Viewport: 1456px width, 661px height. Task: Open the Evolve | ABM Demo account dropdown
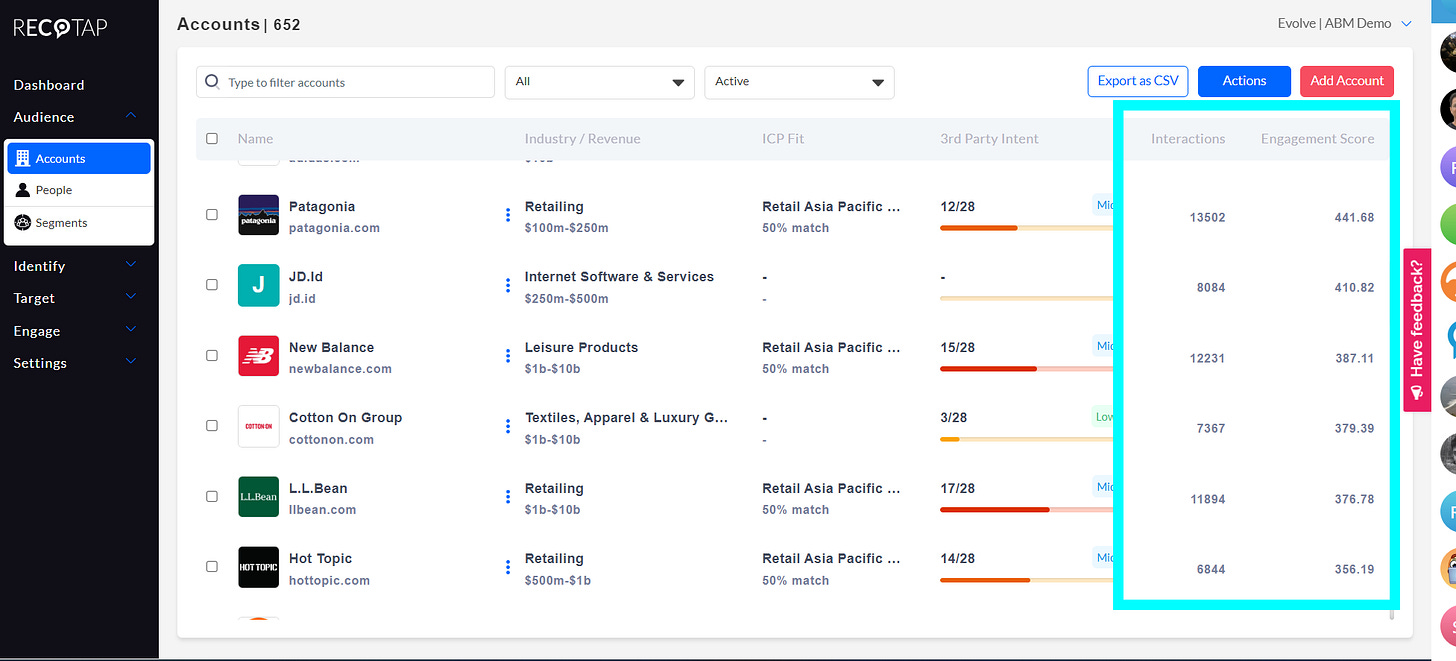(1345, 23)
